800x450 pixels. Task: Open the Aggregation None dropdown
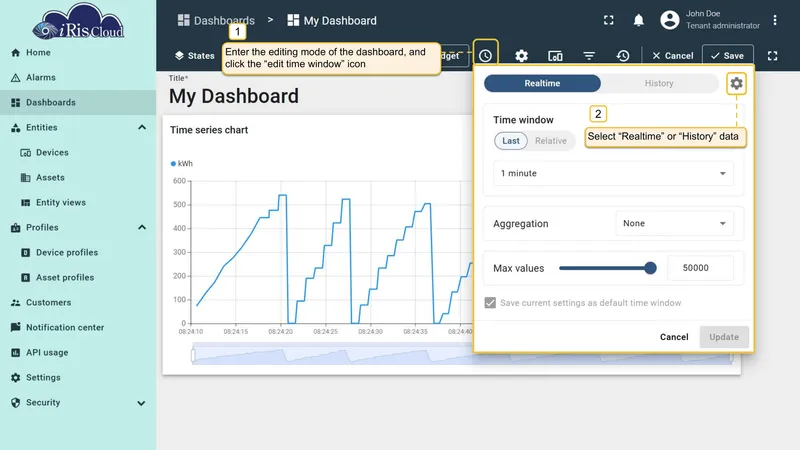[674, 223]
